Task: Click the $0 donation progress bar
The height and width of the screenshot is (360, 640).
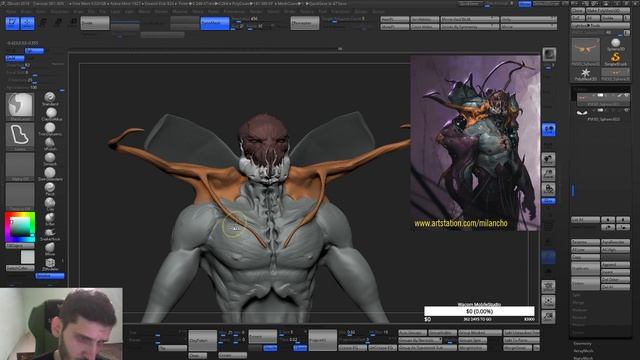Action: tap(479, 311)
